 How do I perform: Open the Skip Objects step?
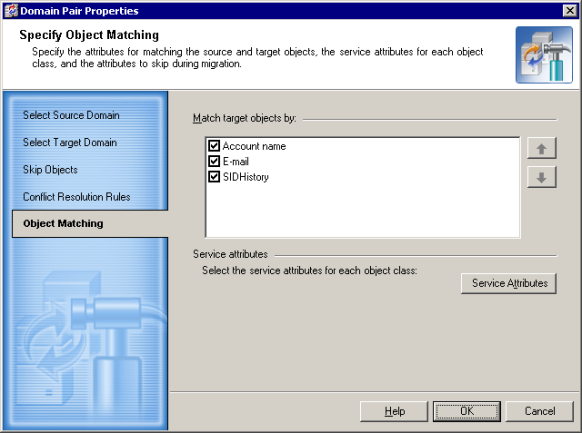[50, 170]
